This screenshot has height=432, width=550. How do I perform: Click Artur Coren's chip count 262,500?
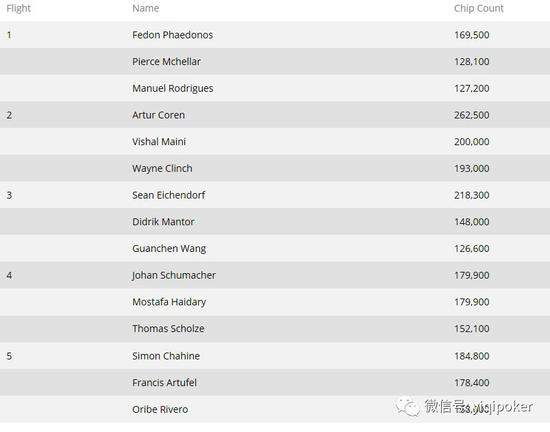pos(471,115)
